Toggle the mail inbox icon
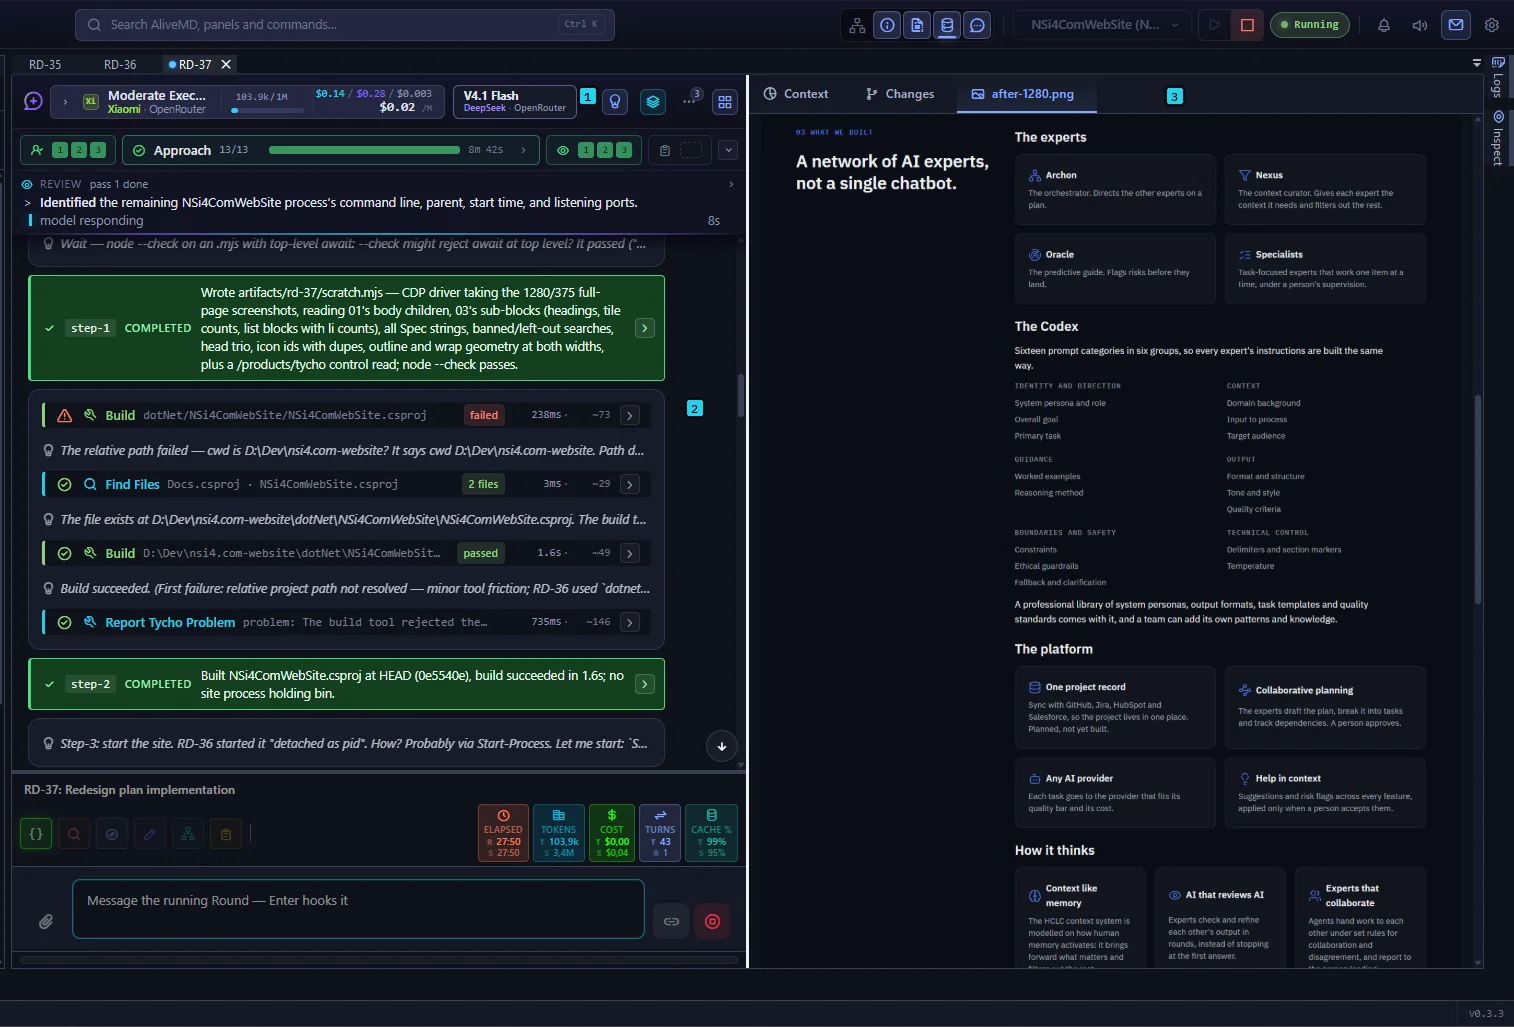Viewport: 1514px width, 1027px height. coord(1456,25)
